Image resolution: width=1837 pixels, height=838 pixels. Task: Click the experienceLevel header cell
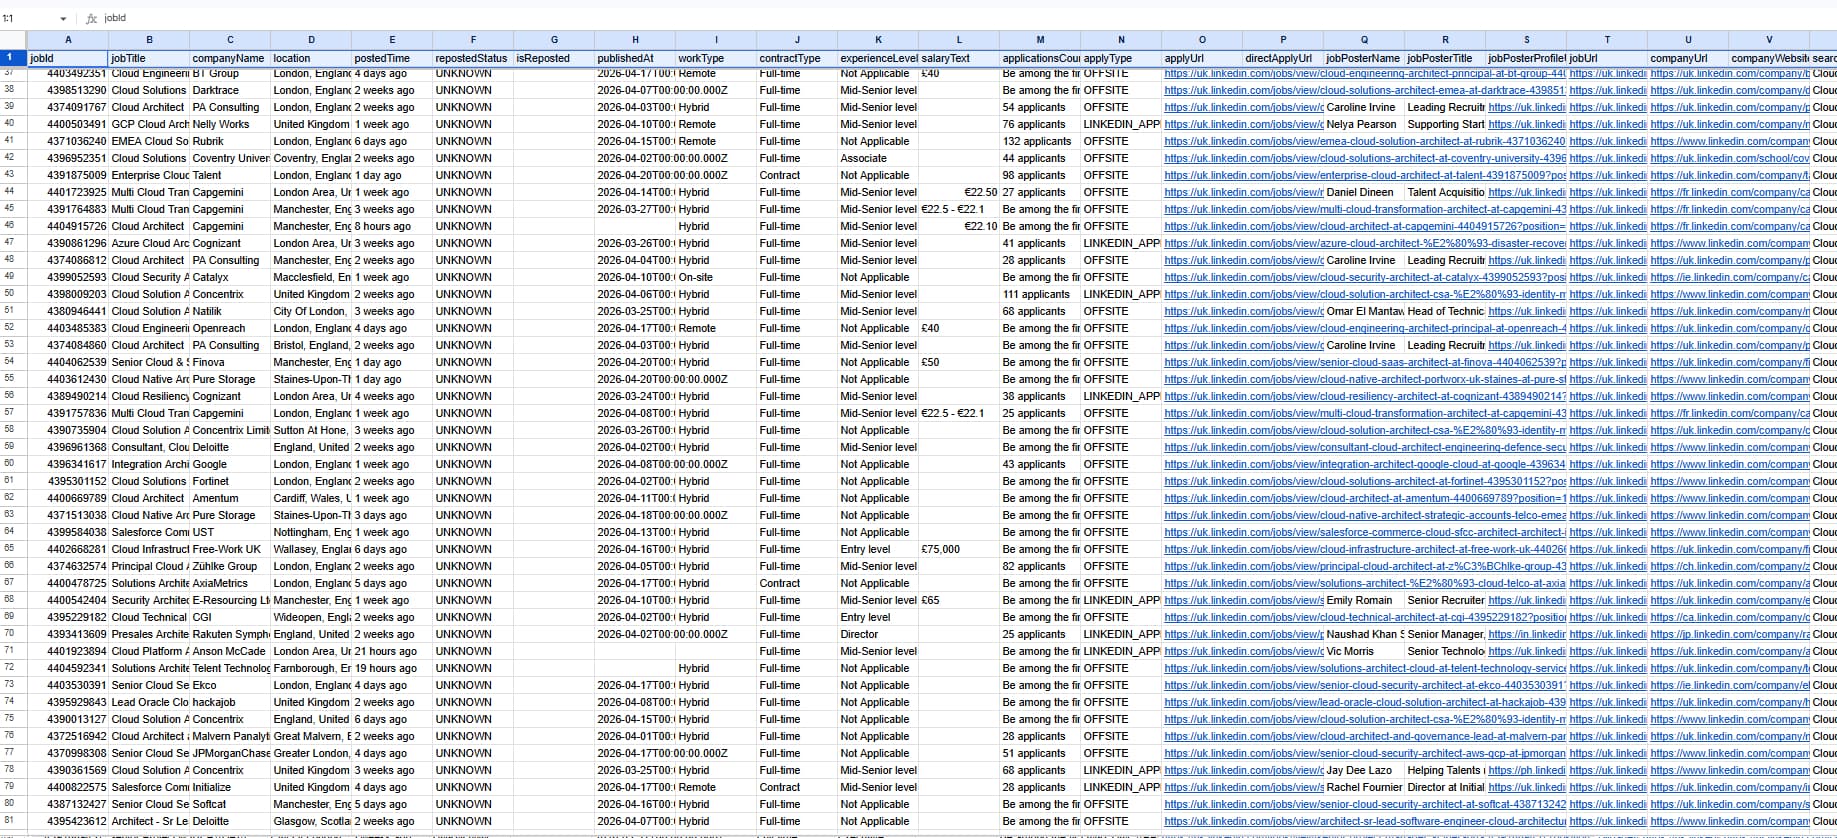click(878, 58)
